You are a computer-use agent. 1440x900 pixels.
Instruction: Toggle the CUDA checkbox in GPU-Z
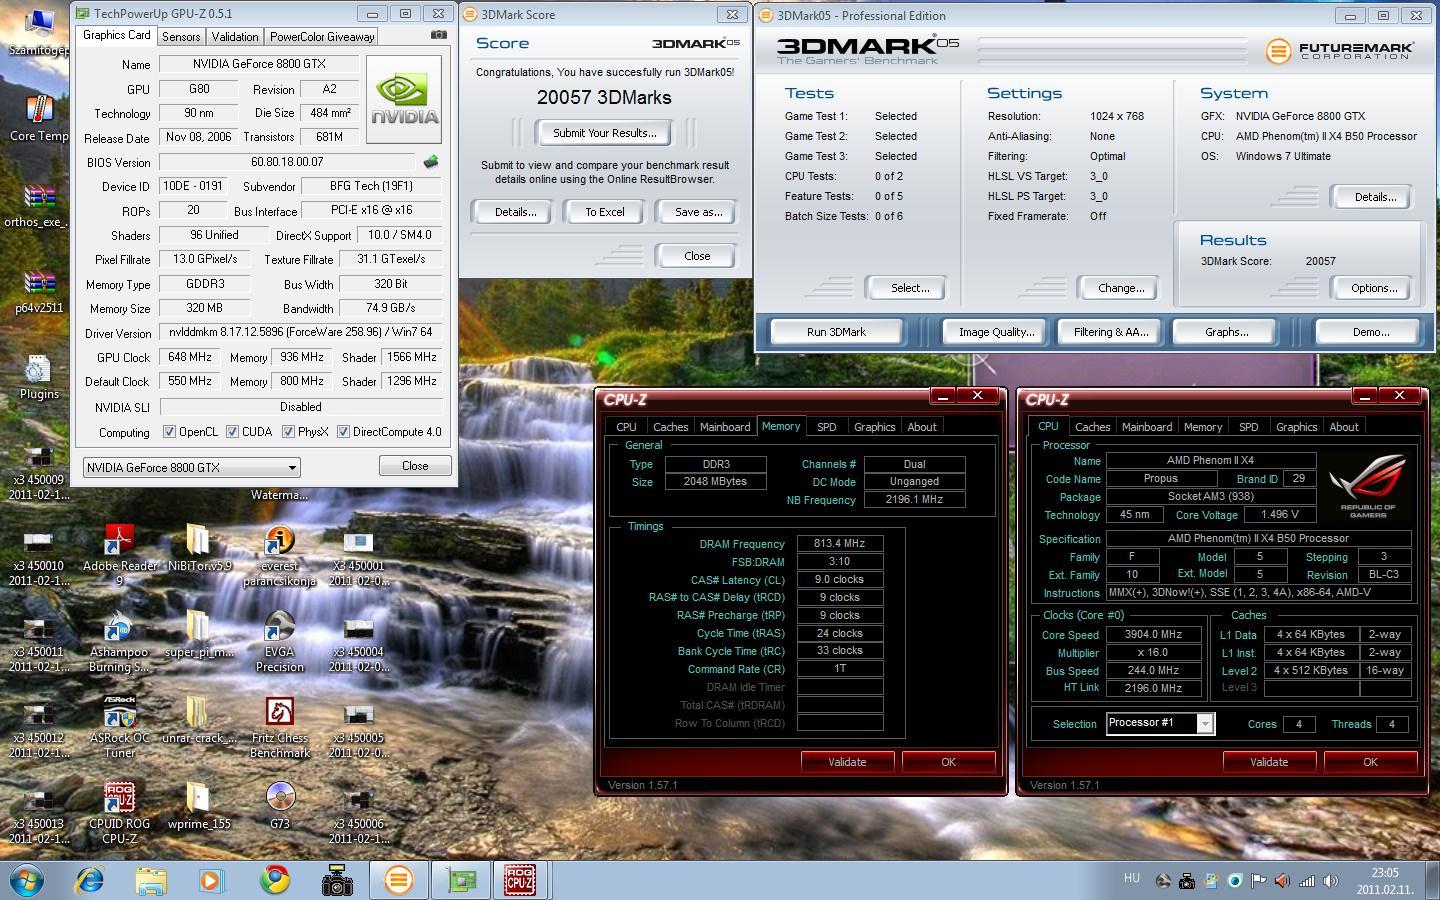pos(232,432)
